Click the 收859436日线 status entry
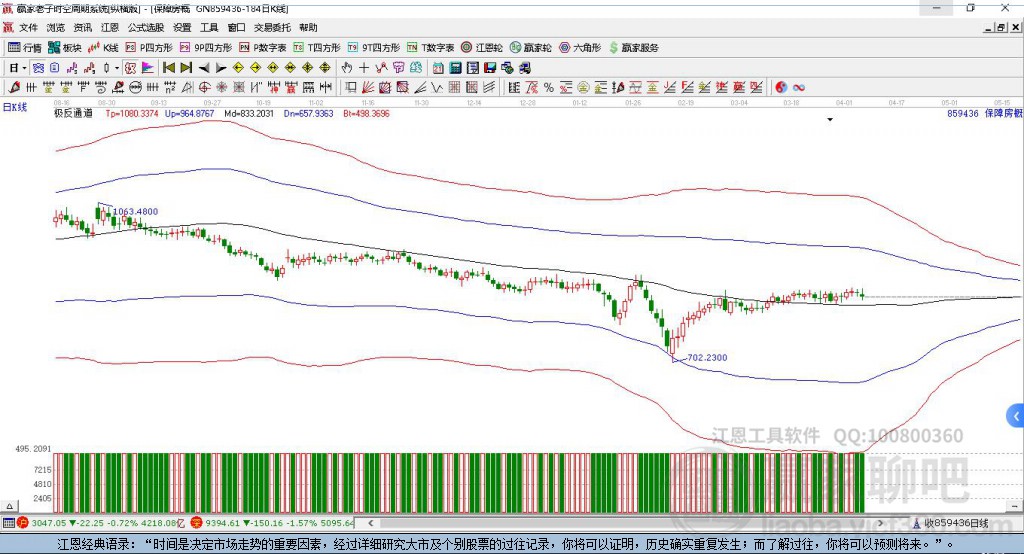This screenshot has height=554, width=1024. (x=956, y=523)
